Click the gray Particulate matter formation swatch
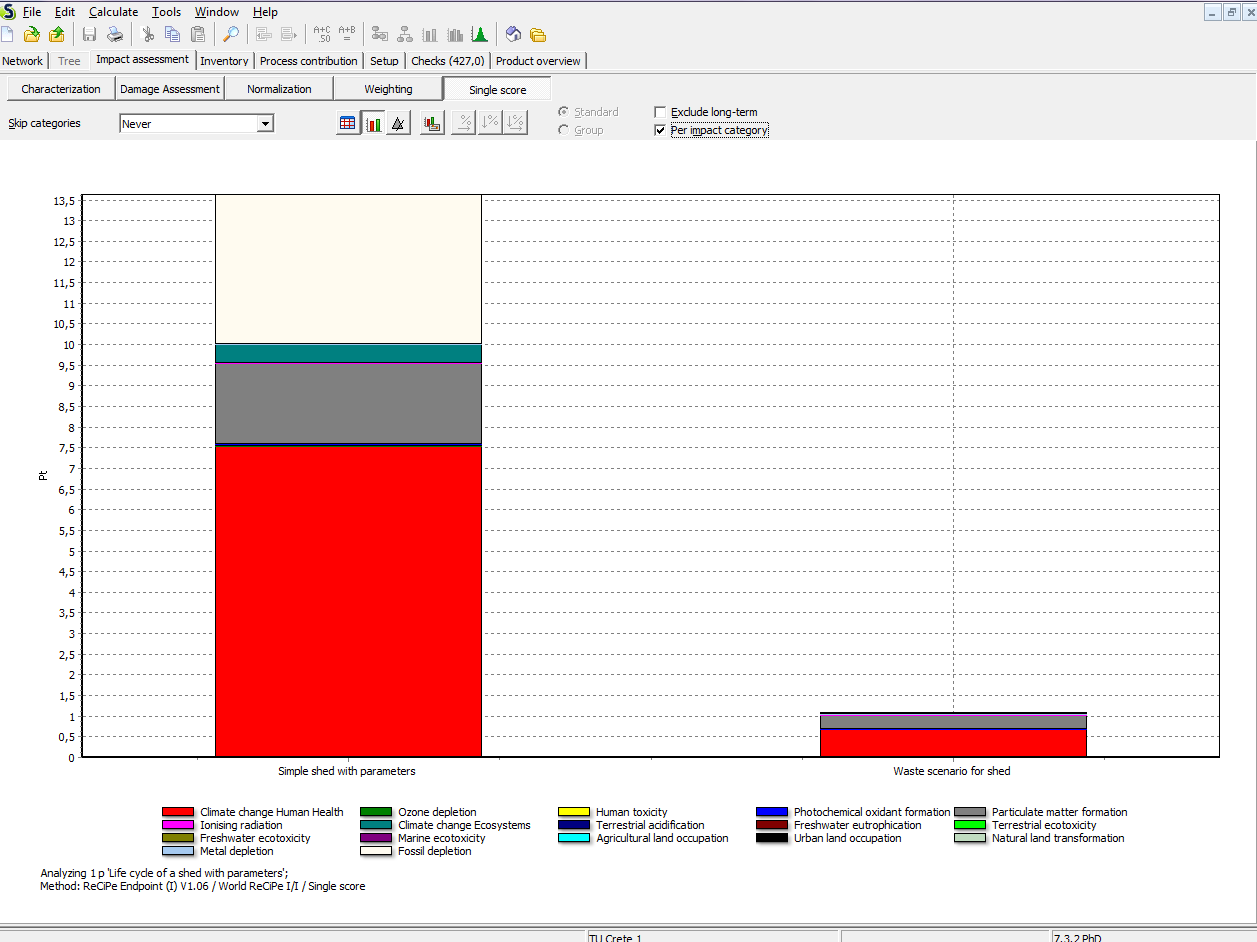The image size is (1257, 942). [x=970, y=812]
